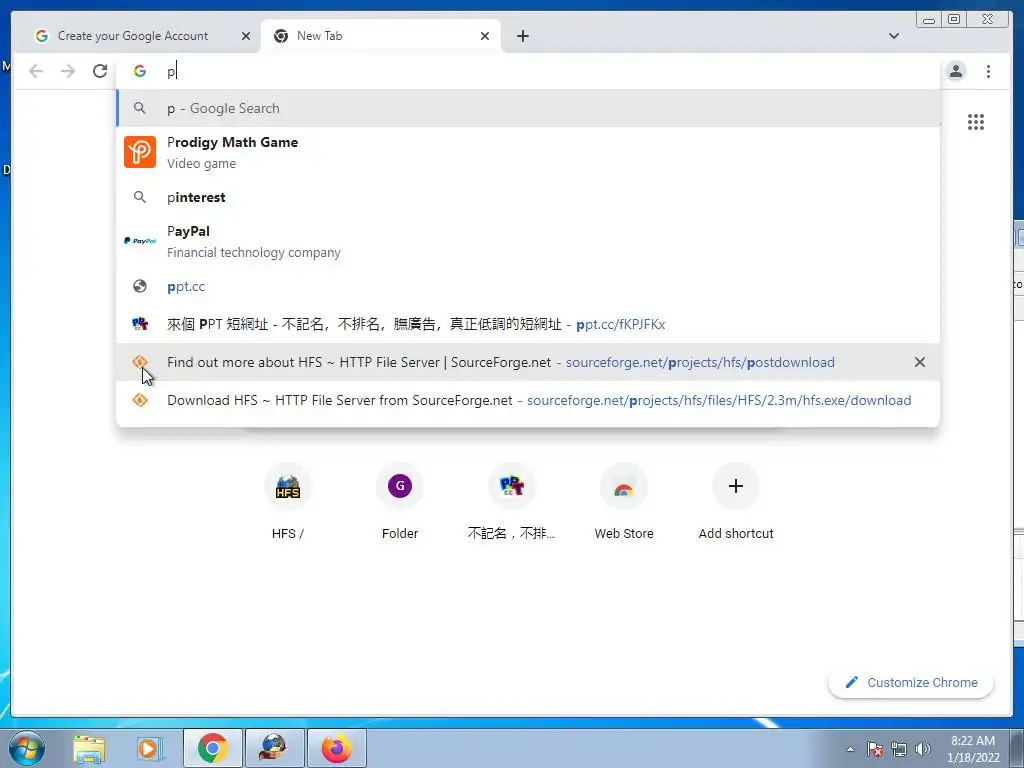Click the SourceForge icon on Download HFS row
1024x768 pixels.
(x=140, y=400)
